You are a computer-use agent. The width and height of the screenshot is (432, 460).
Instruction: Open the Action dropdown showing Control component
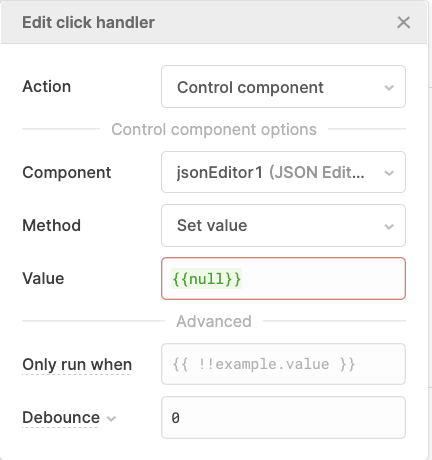point(283,87)
